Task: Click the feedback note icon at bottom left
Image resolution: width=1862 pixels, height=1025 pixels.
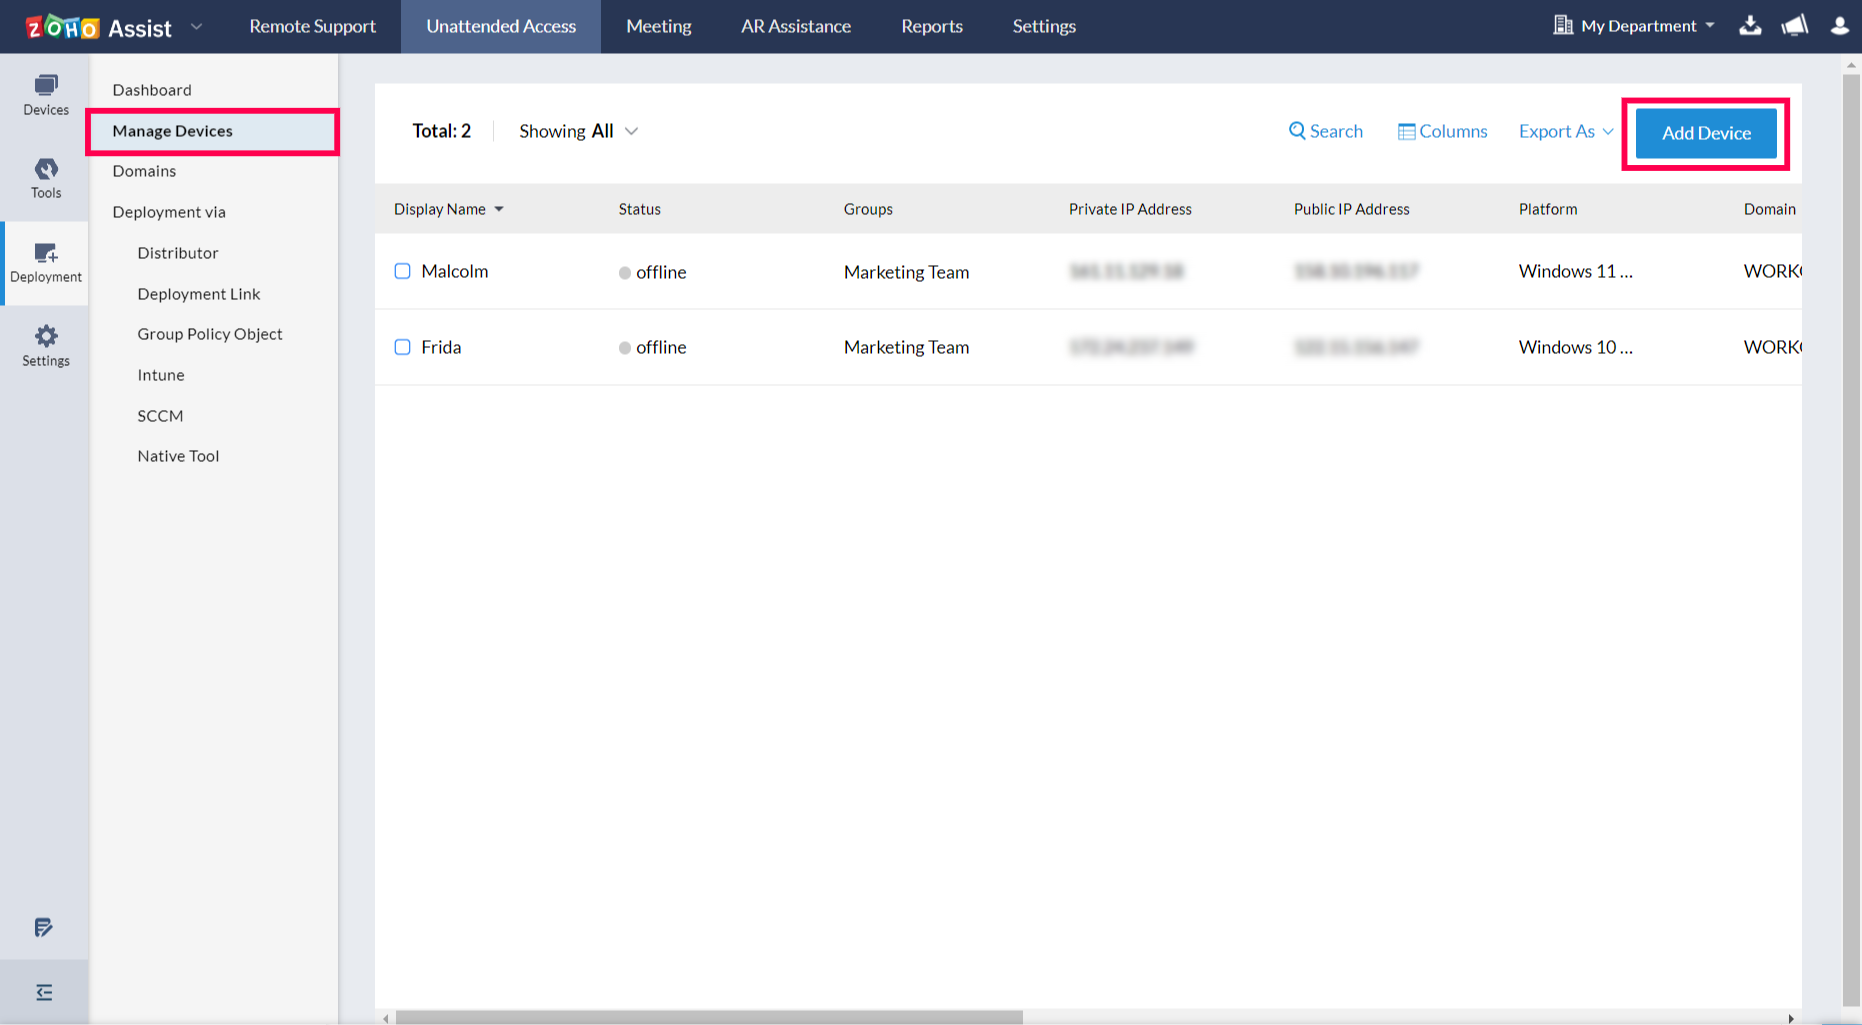Action: [x=44, y=928]
